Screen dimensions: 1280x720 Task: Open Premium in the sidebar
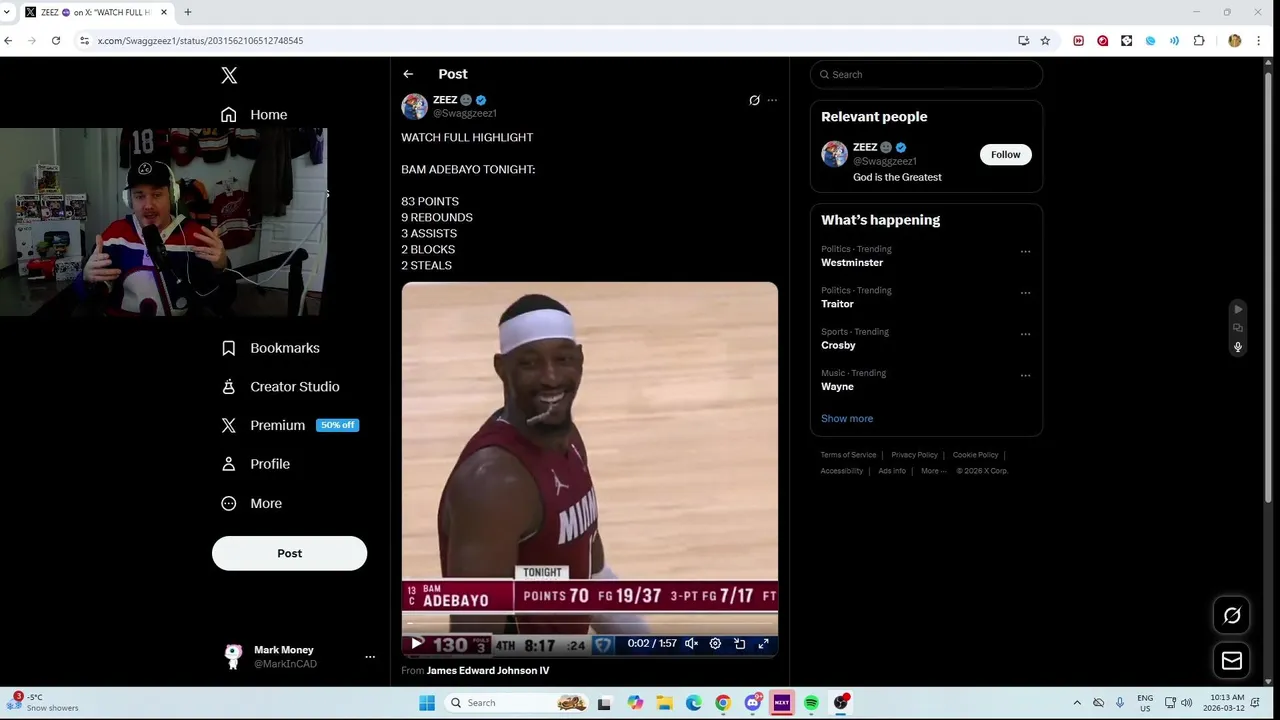(289, 425)
